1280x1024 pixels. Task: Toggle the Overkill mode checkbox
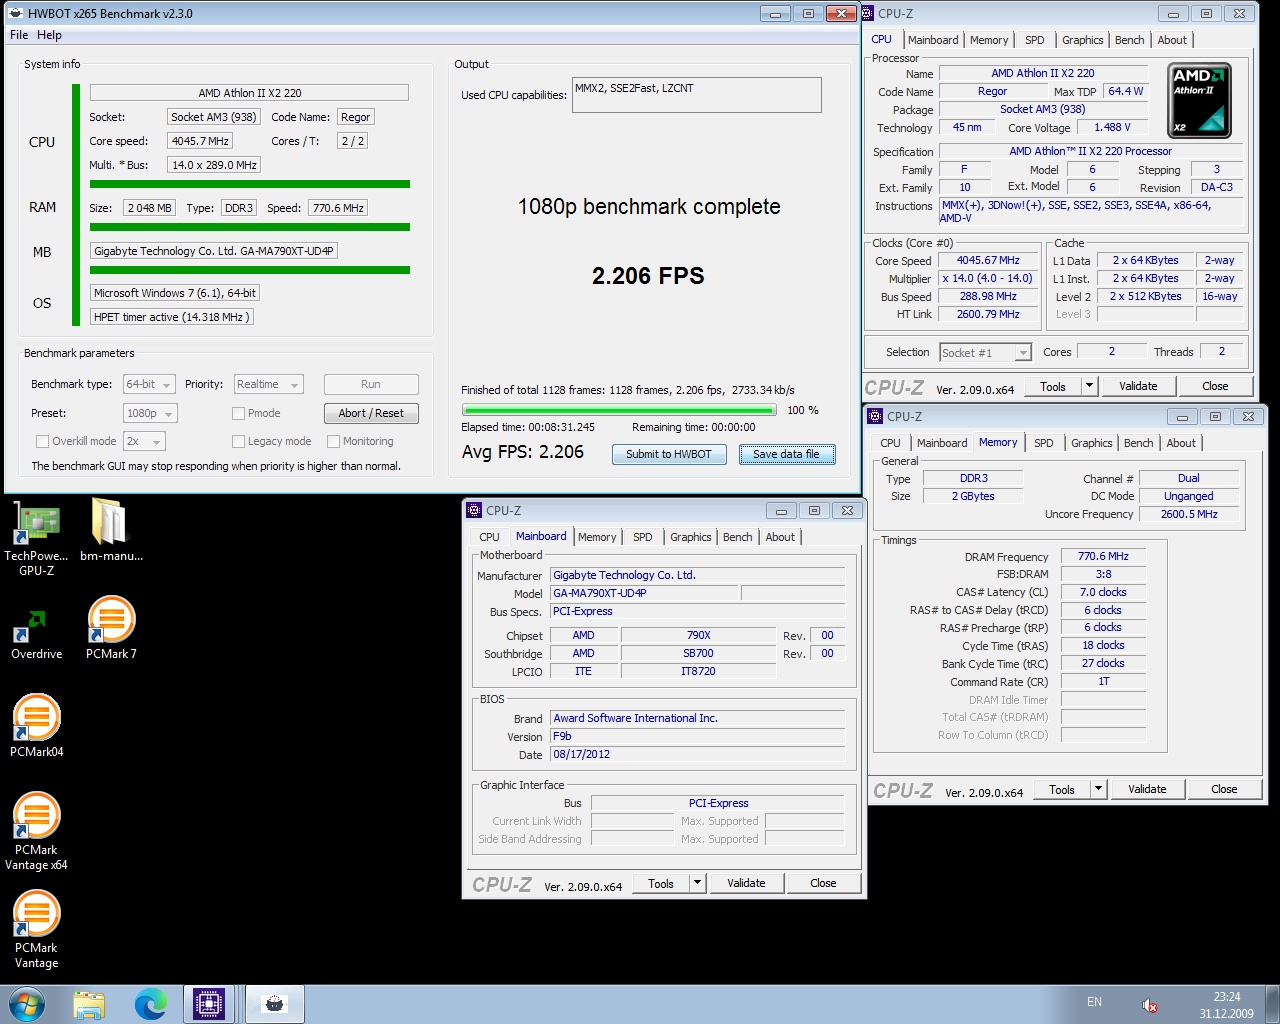coord(42,441)
